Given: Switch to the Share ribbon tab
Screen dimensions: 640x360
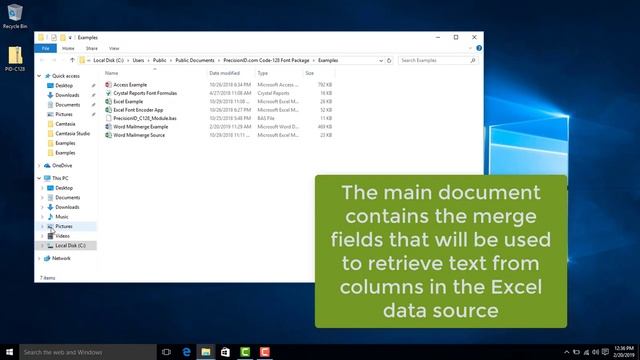Looking at the screenshot, I should point(91,48).
